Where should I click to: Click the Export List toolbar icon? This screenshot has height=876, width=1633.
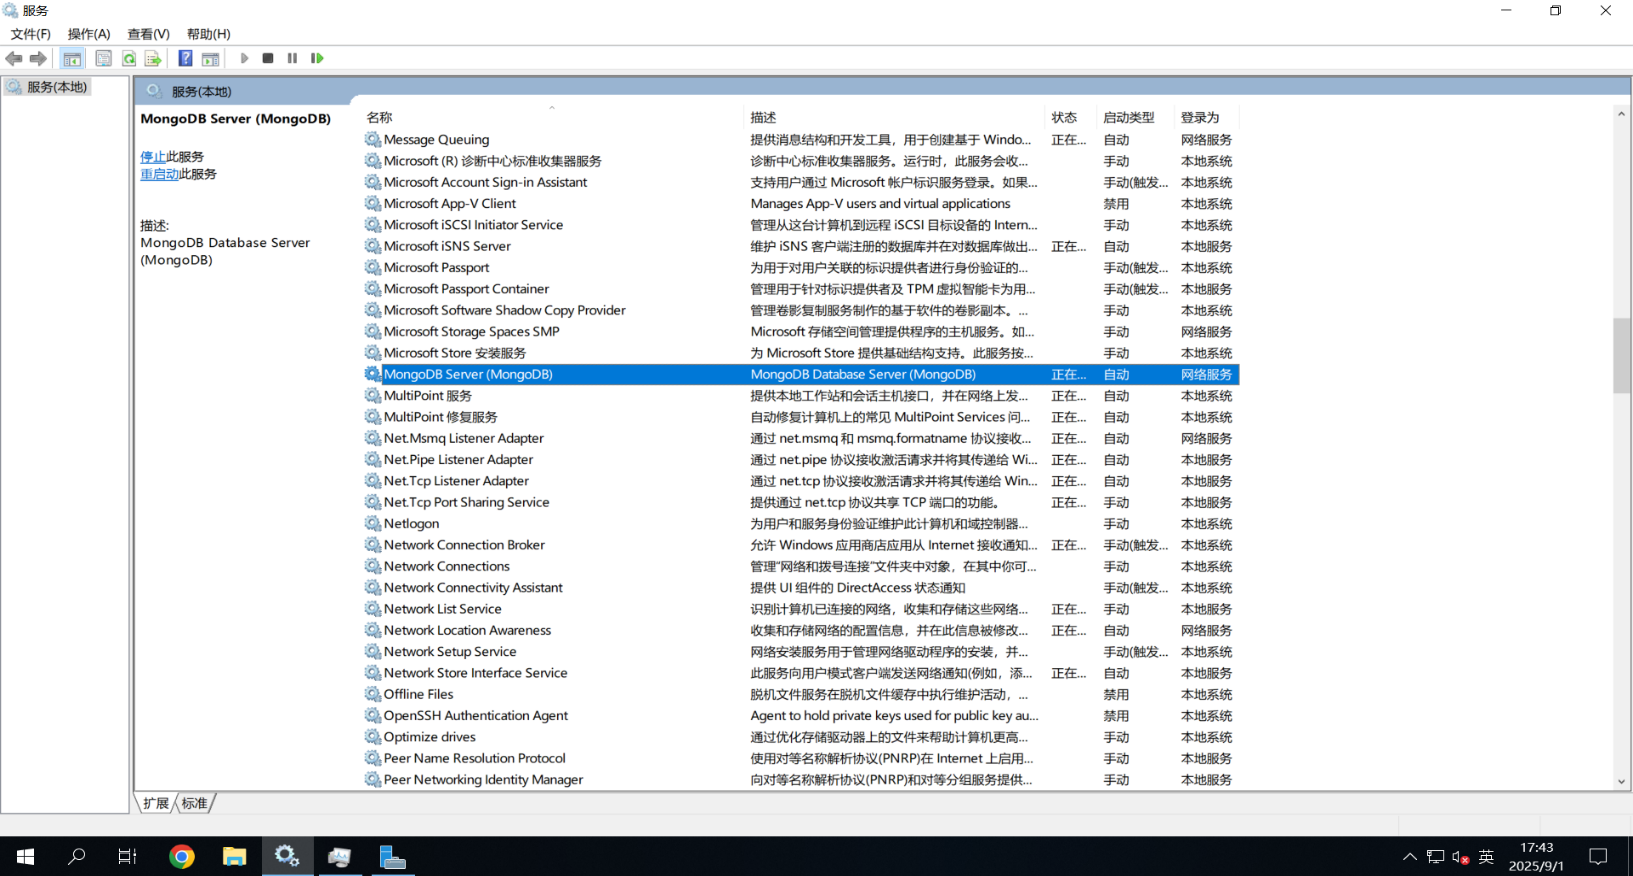pyautogui.click(x=153, y=59)
